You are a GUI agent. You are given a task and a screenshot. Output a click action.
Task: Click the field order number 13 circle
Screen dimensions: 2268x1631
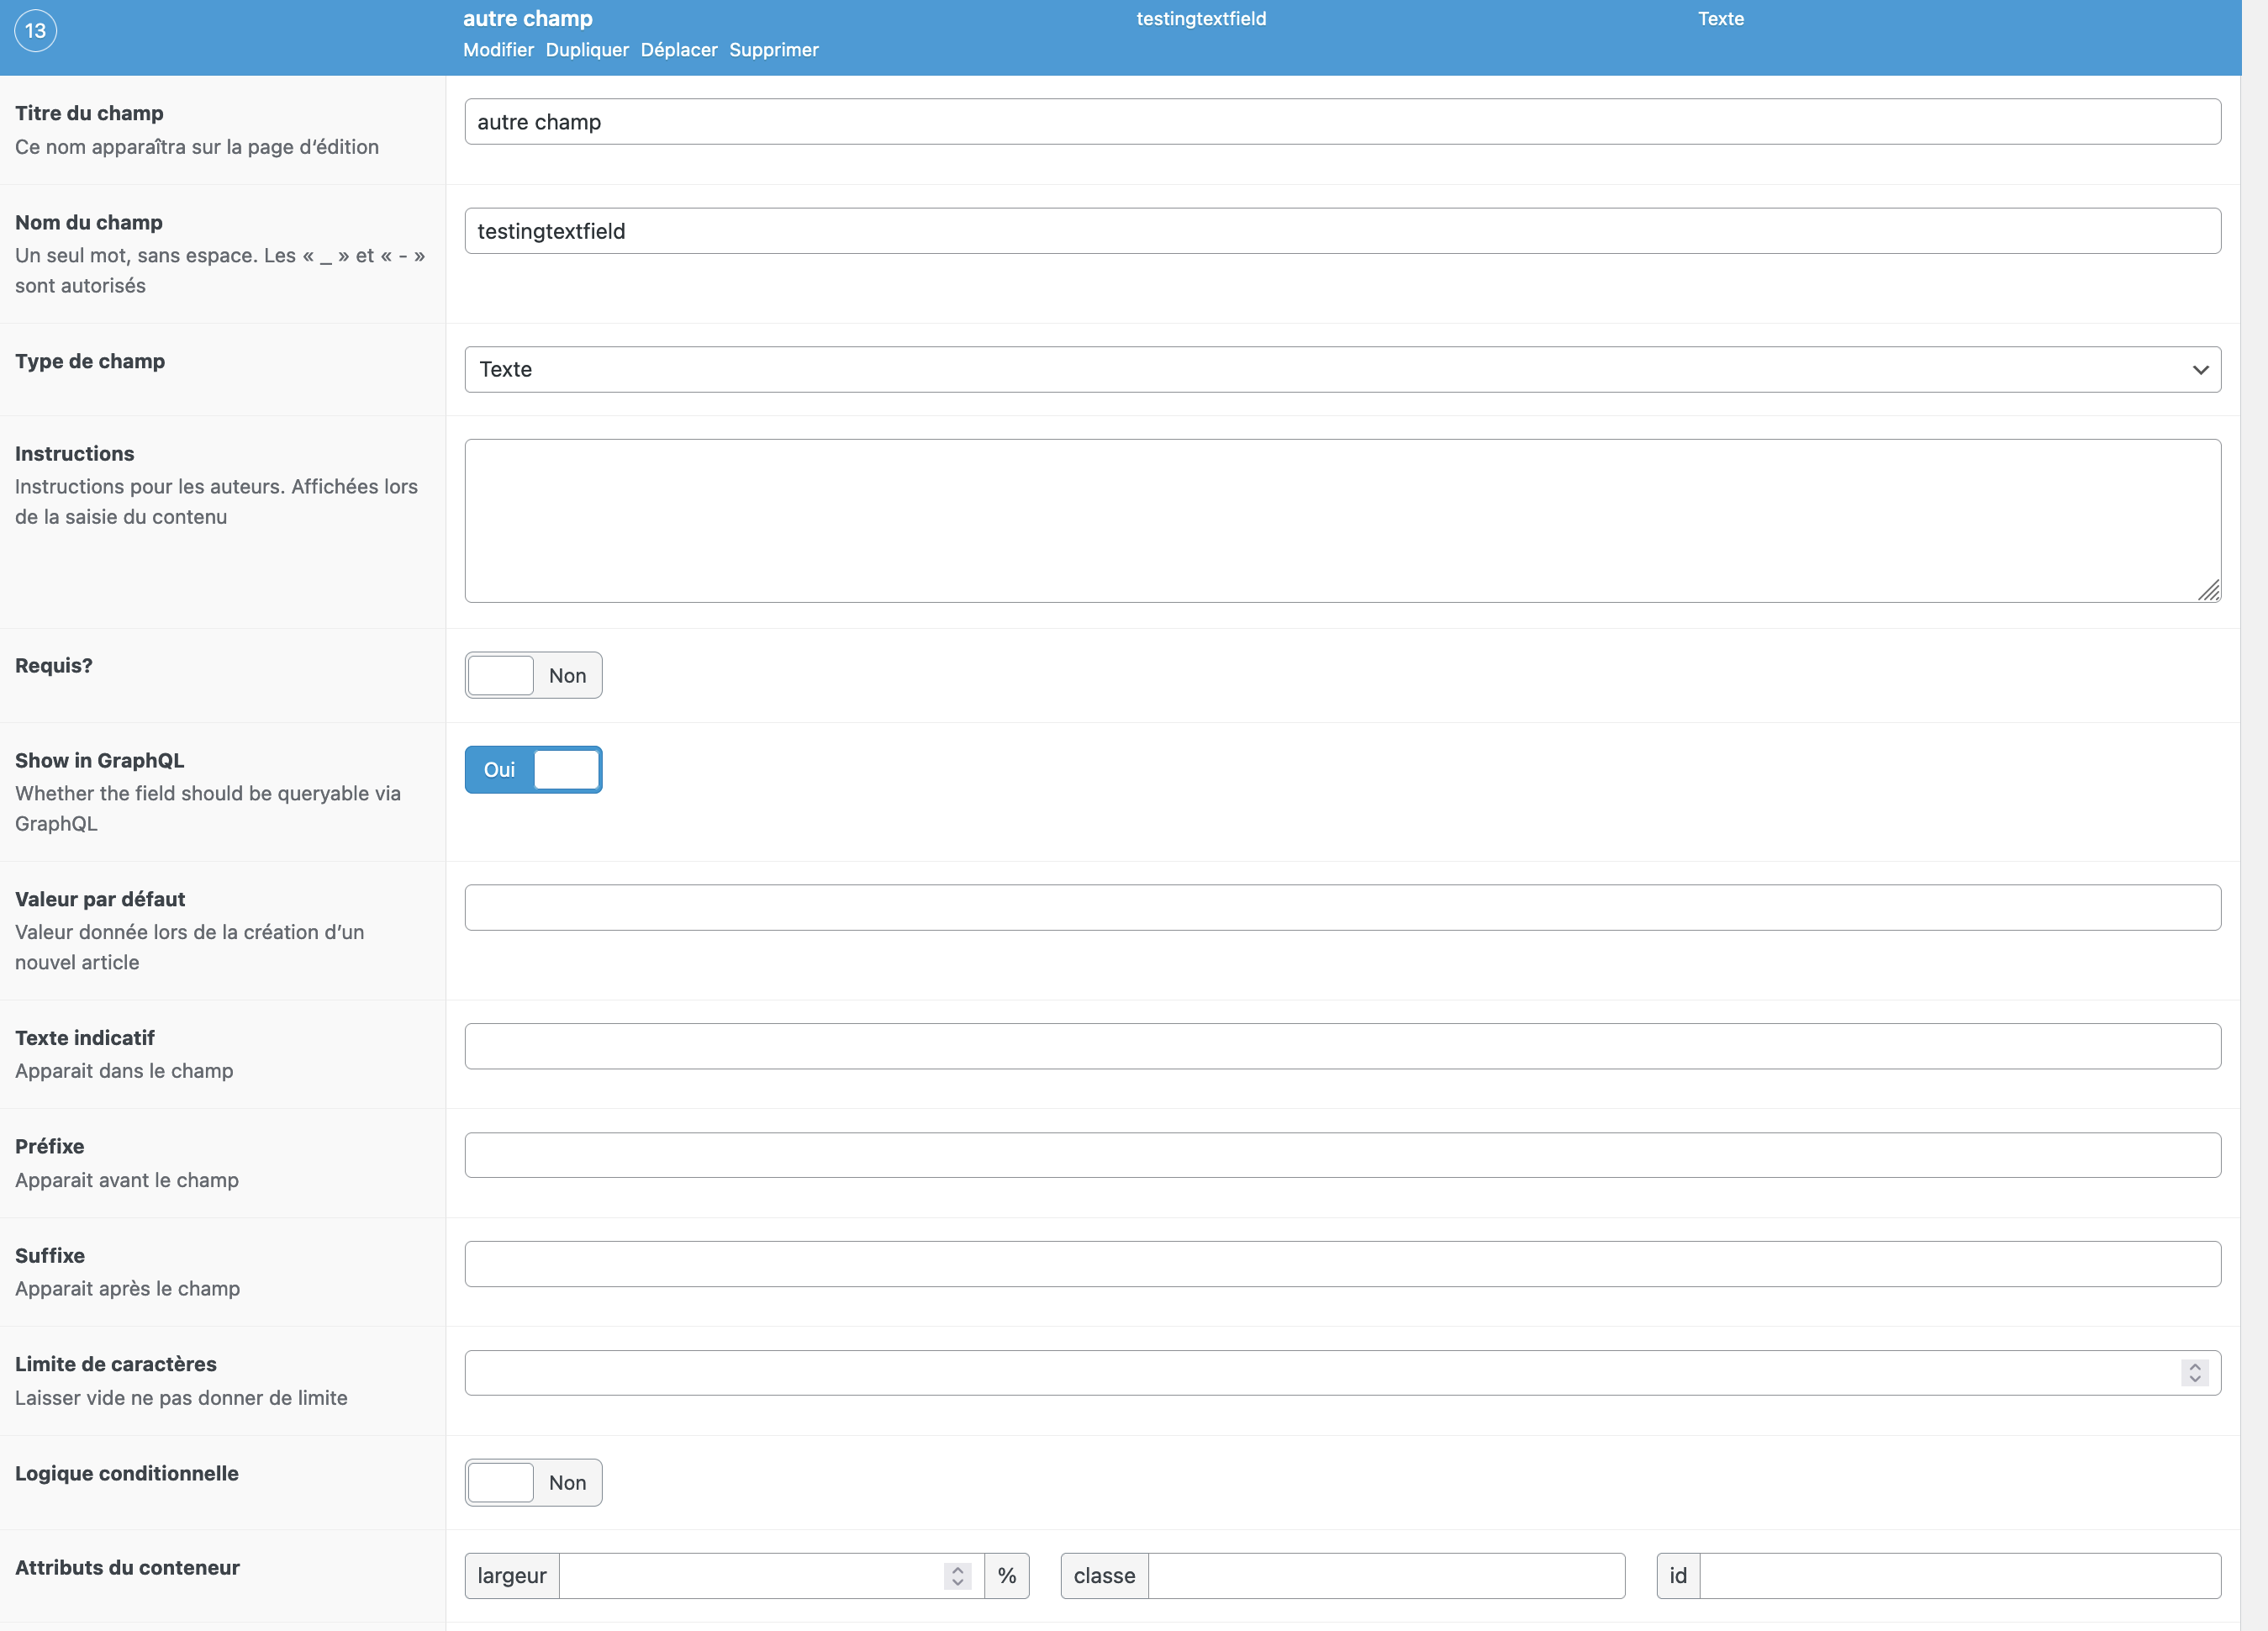coord(35,31)
